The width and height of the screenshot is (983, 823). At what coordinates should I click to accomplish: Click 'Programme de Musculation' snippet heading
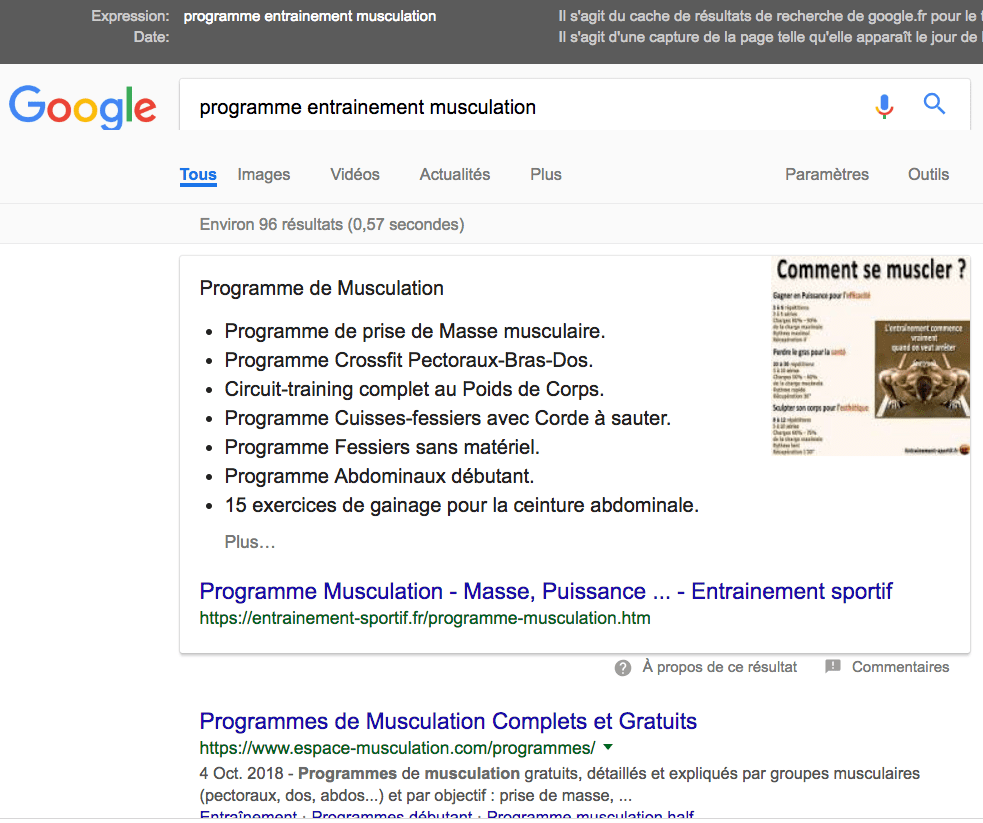pyautogui.click(x=322, y=288)
